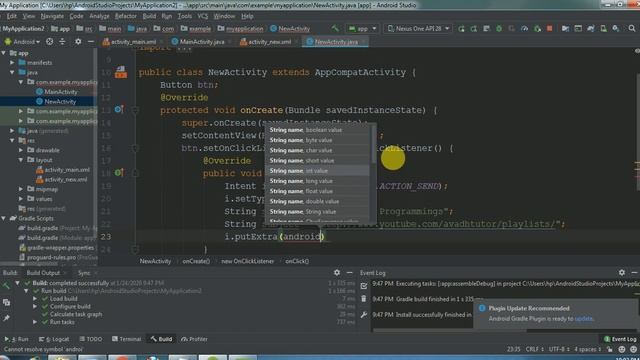Open the AVD Manager icon
This screenshot has height=360, width=640.
tap(603, 29)
